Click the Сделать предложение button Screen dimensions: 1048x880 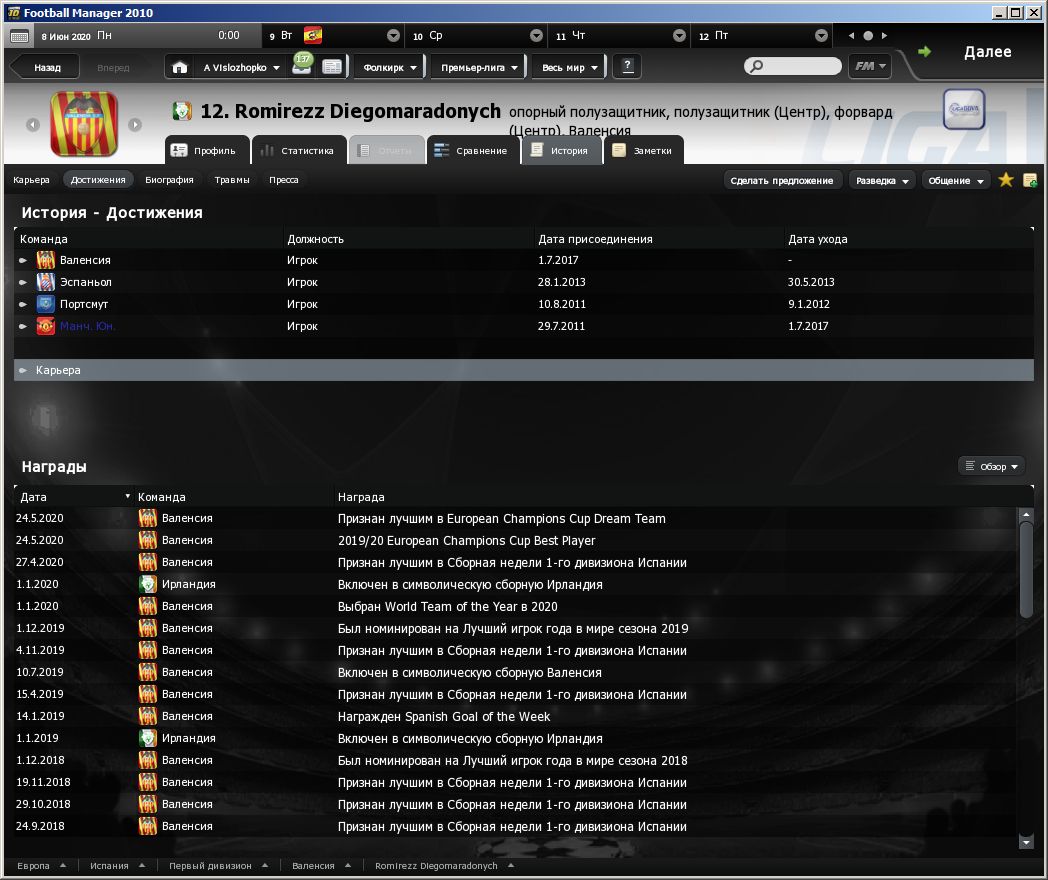click(781, 181)
